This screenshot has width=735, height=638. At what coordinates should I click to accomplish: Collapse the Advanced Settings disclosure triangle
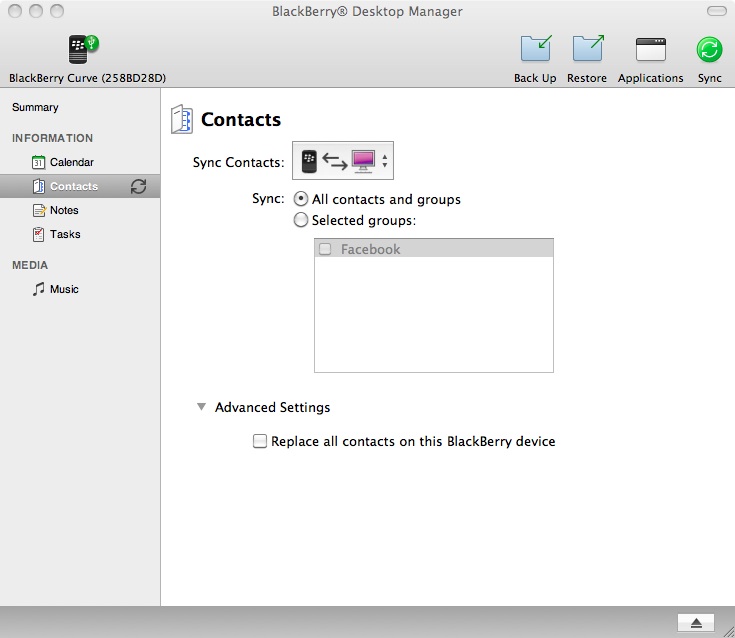pos(201,406)
